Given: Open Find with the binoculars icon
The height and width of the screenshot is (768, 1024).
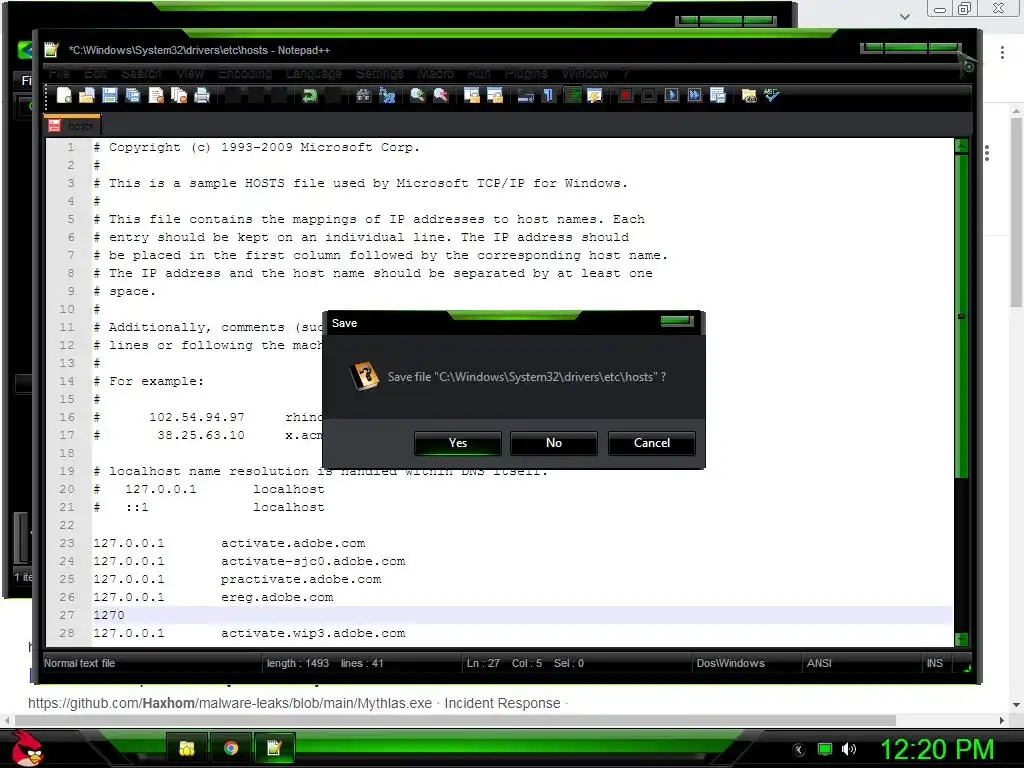Looking at the screenshot, I should [x=364, y=95].
